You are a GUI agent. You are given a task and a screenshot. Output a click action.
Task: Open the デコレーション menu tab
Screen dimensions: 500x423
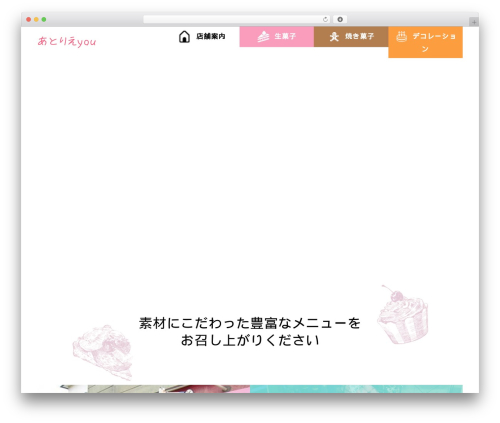coord(425,42)
